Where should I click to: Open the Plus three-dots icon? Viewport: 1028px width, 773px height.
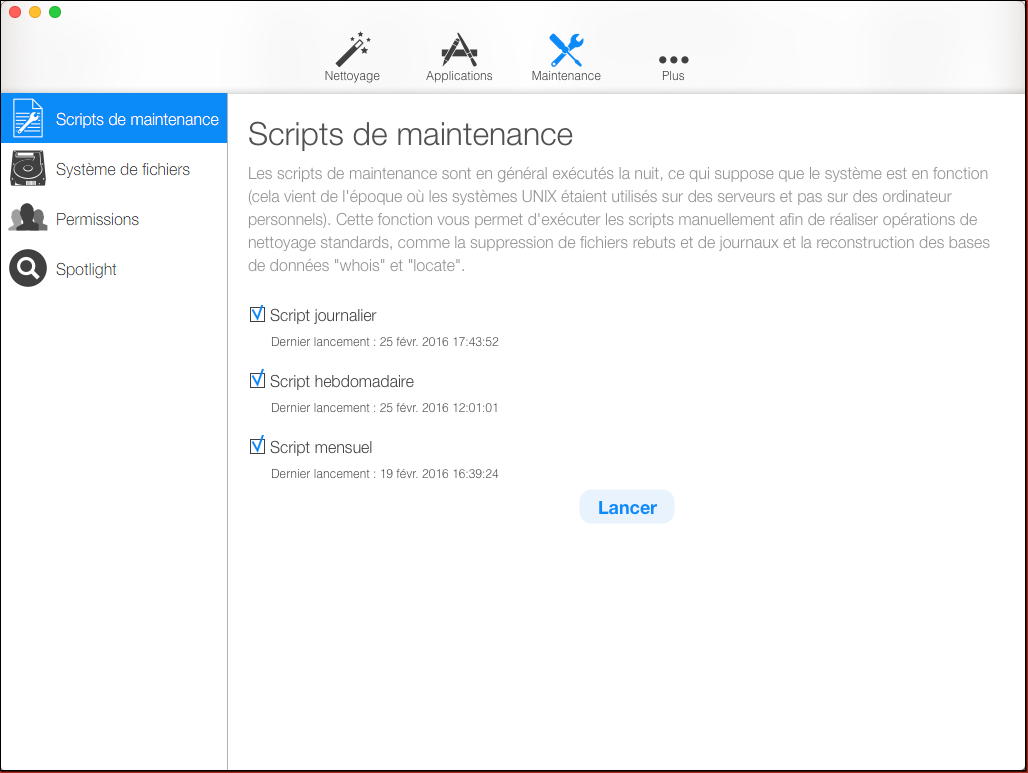[x=673, y=60]
